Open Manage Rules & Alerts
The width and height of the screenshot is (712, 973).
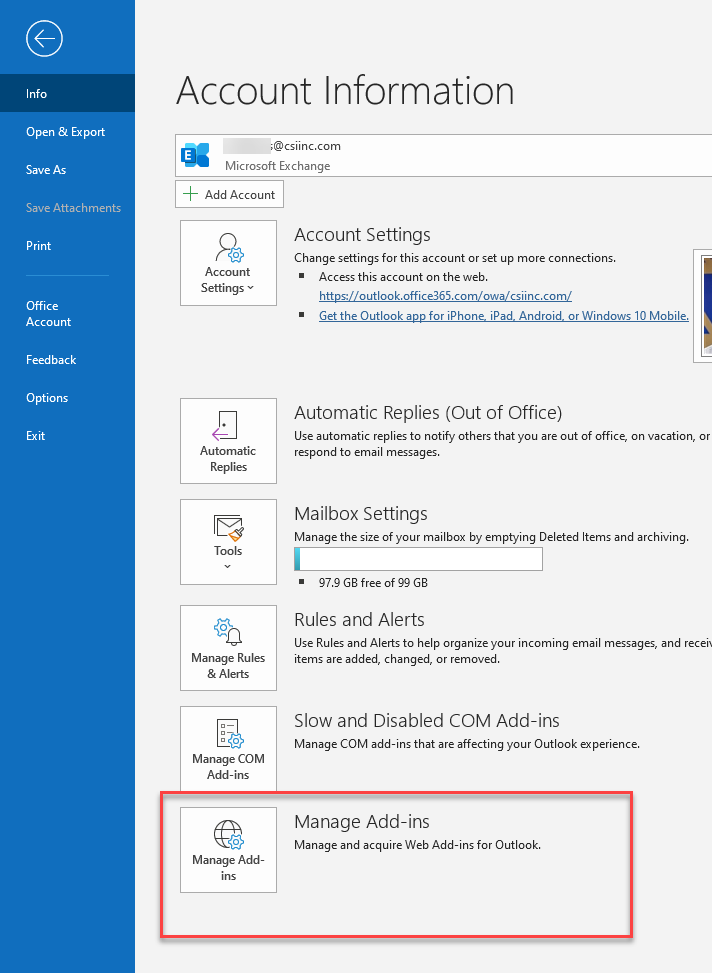228,647
